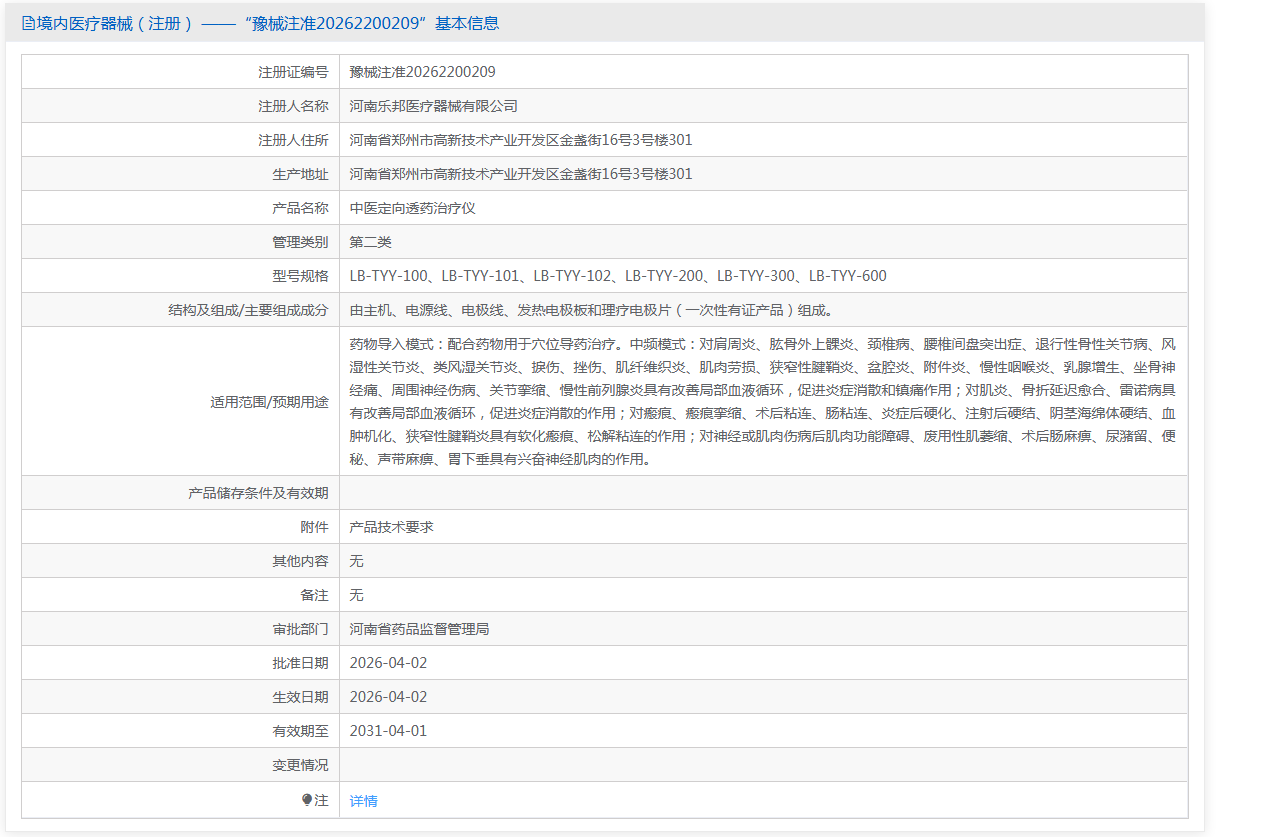Click the 注册证编号 label
The height and width of the screenshot is (837, 1263).
click(293, 72)
